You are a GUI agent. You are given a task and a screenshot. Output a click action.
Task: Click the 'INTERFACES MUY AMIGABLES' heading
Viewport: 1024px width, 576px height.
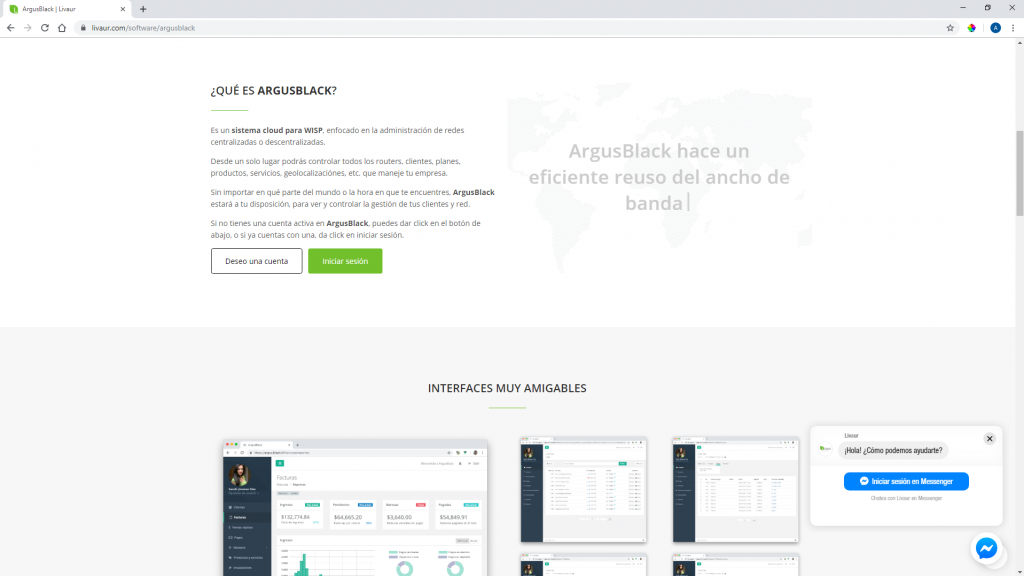(x=507, y=388)
